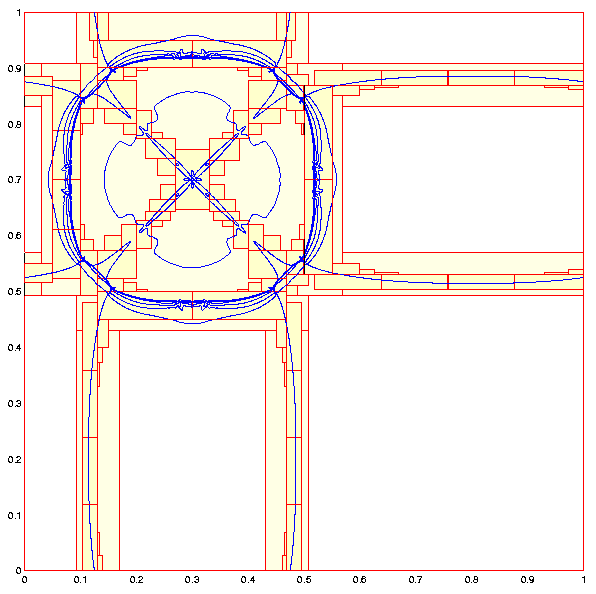
Task: Click the y-axis tick label 0.1
Action: (x=14, y=515)
